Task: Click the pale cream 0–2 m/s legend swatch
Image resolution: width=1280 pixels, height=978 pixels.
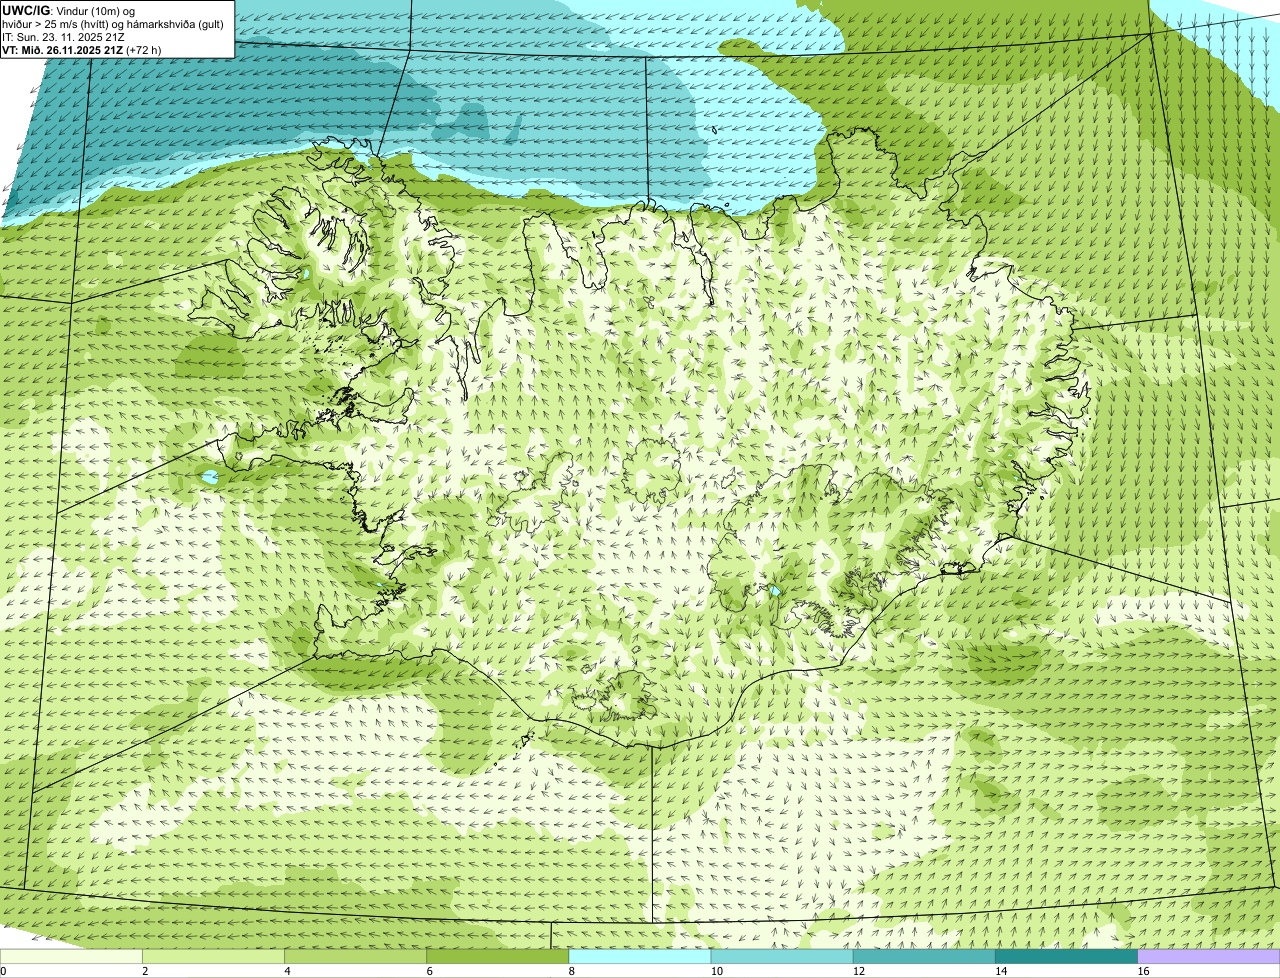Action: coord(71,957)
